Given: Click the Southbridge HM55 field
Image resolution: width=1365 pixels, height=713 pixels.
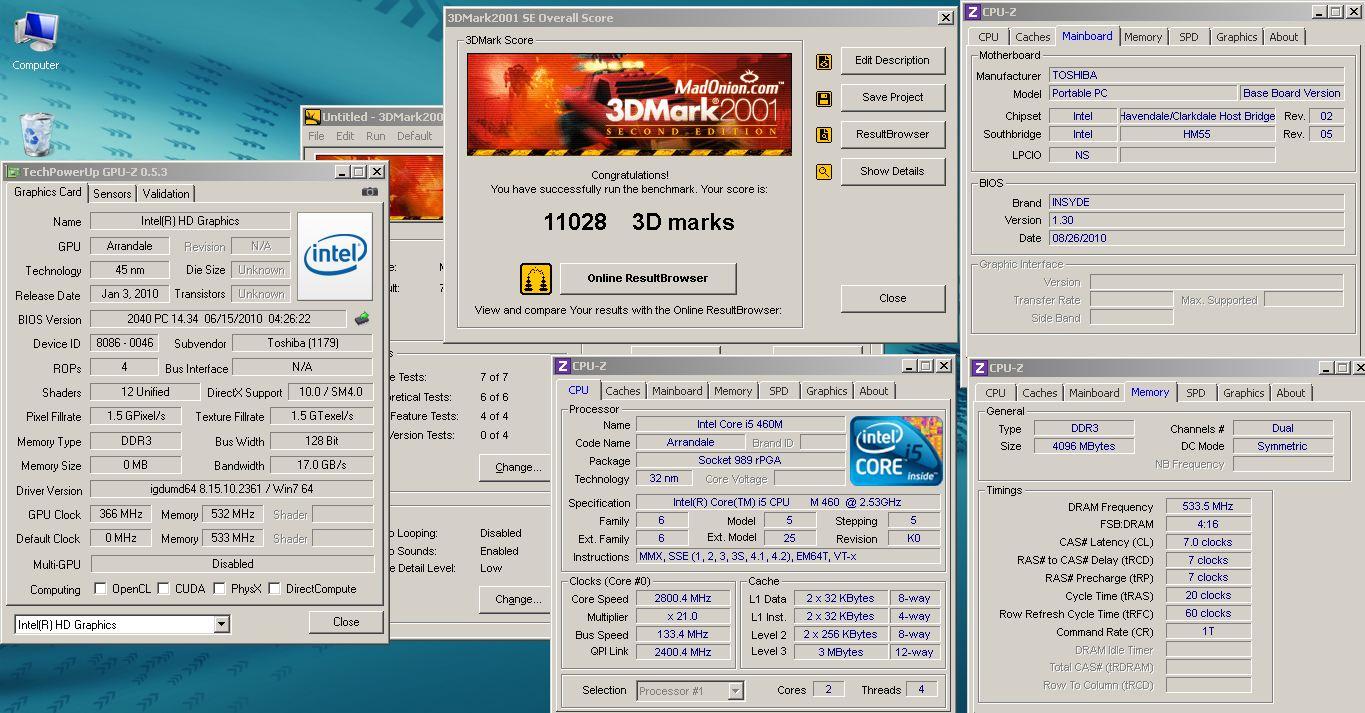Looking at the screenshot, I should coord(1197,134).
